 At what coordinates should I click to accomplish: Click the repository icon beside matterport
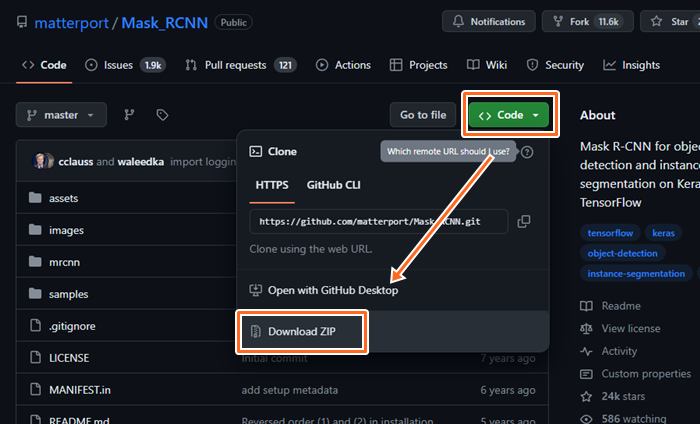pyautogui.click(x=22, y=22)
